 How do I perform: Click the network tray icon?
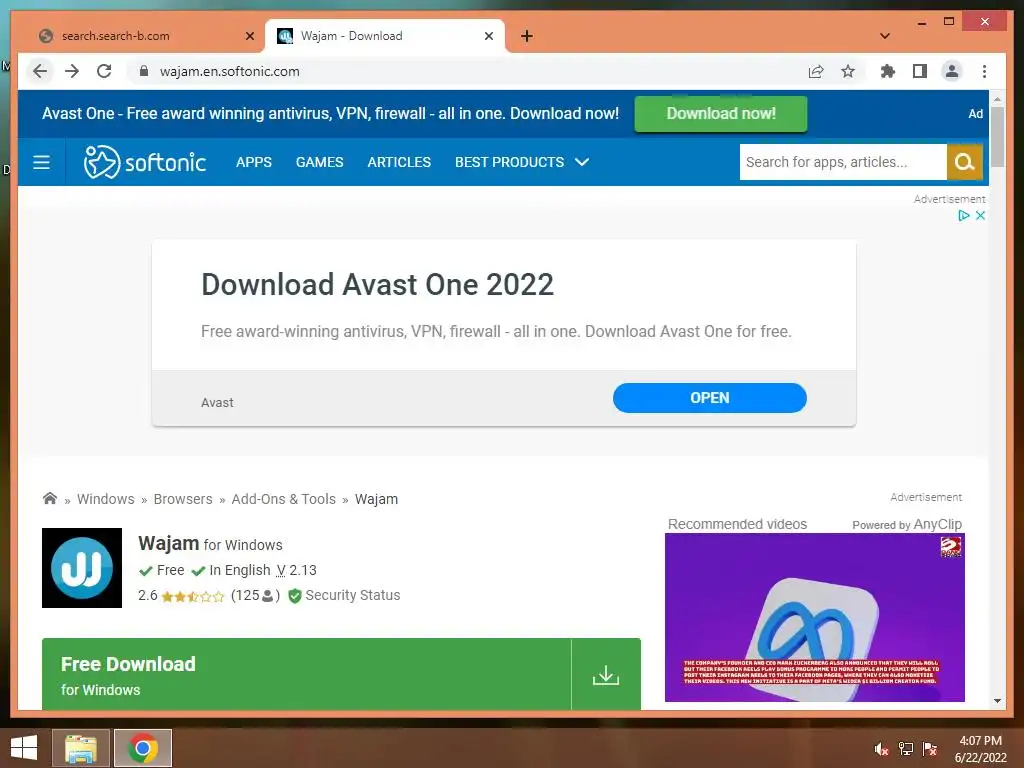pos(906,749)
